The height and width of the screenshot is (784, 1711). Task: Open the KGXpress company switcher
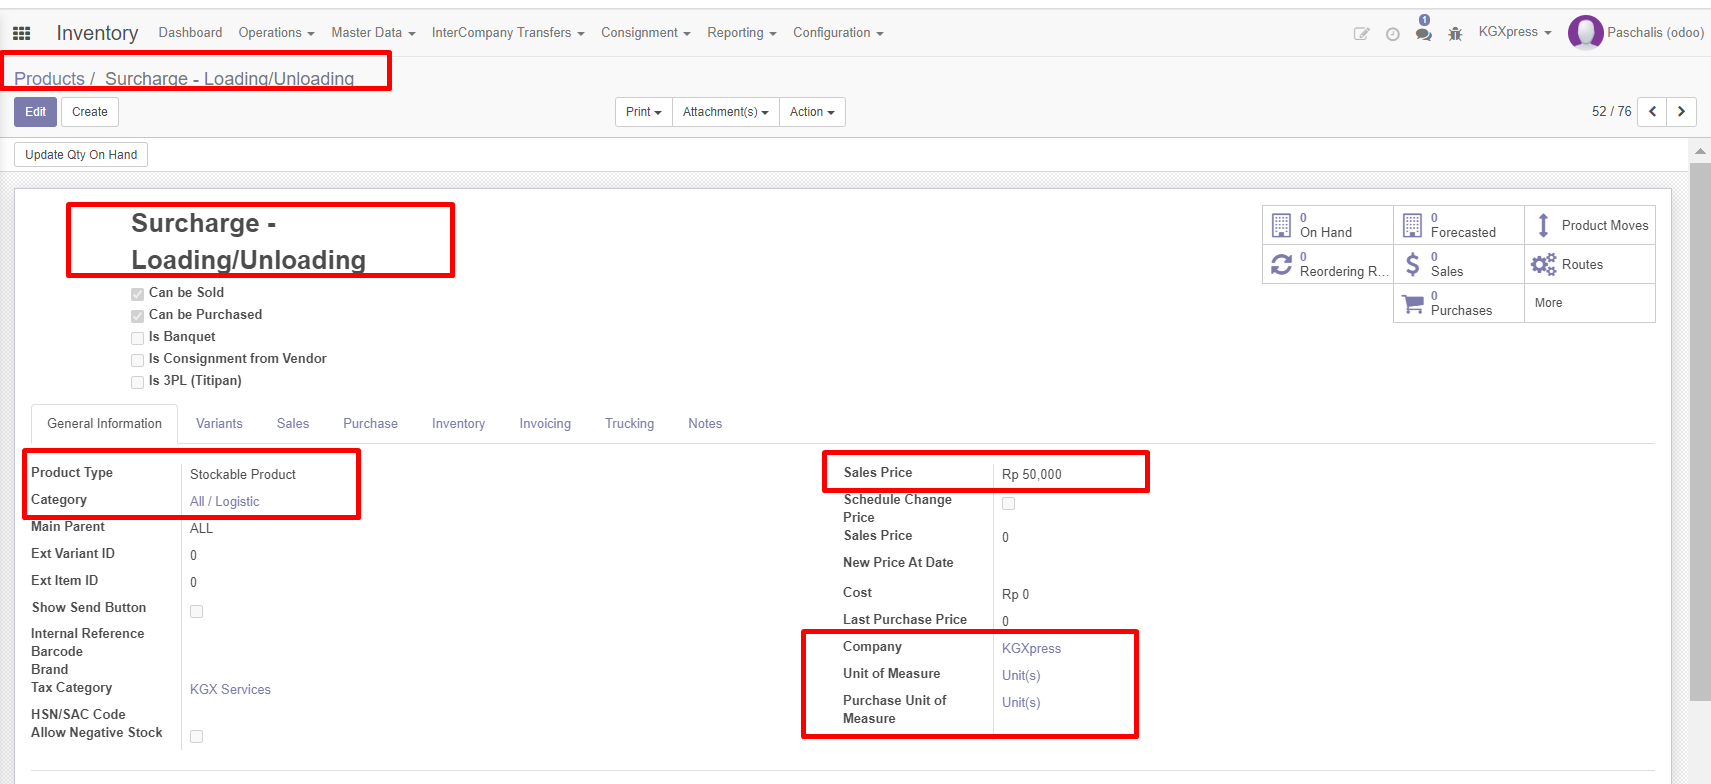pos(1515,32)
